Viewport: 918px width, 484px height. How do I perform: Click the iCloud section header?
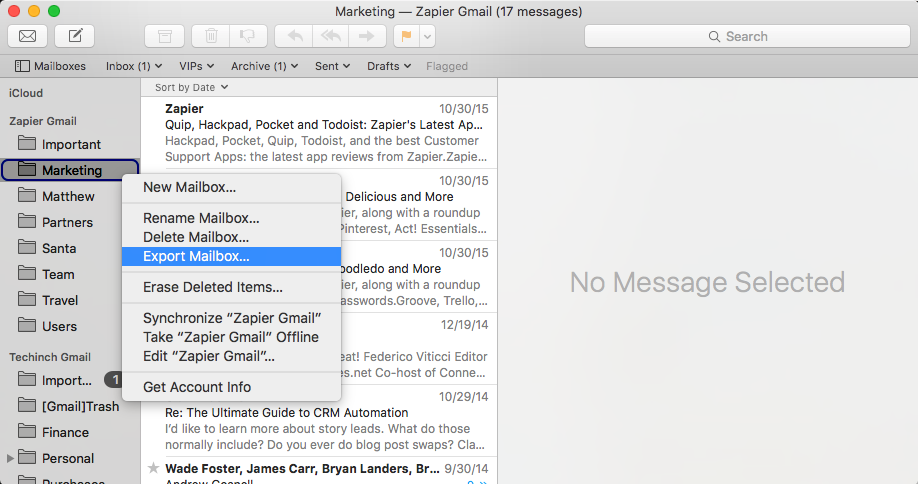pos(26,93)
